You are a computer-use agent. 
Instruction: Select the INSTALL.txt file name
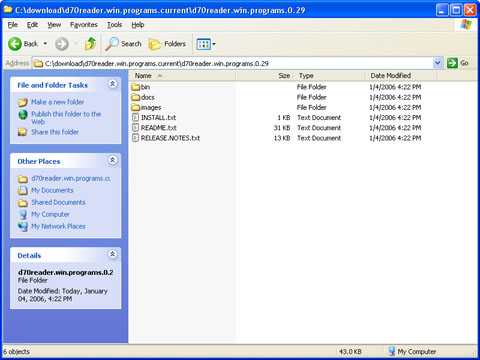pyautogui.click(x=158, y=118)
